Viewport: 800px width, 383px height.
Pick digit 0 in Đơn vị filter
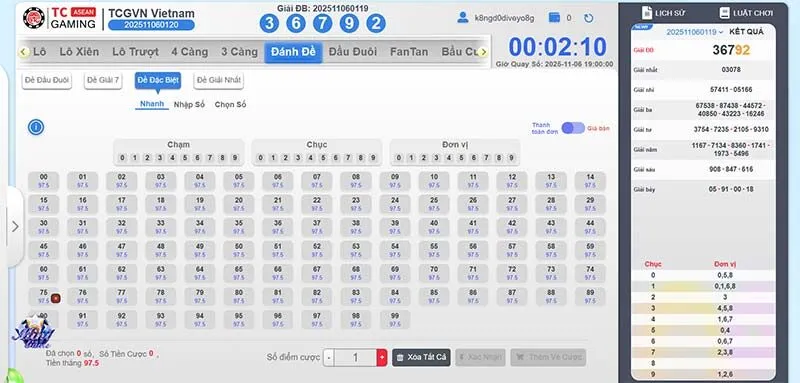(398, 158)
